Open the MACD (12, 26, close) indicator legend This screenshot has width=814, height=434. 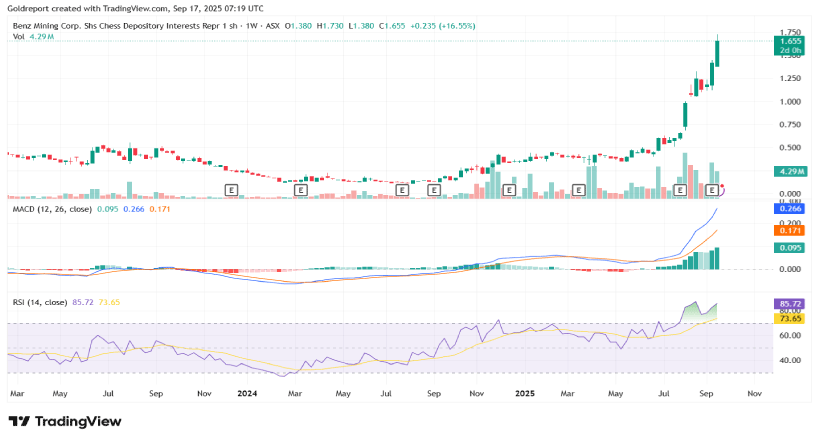(50, 211)
